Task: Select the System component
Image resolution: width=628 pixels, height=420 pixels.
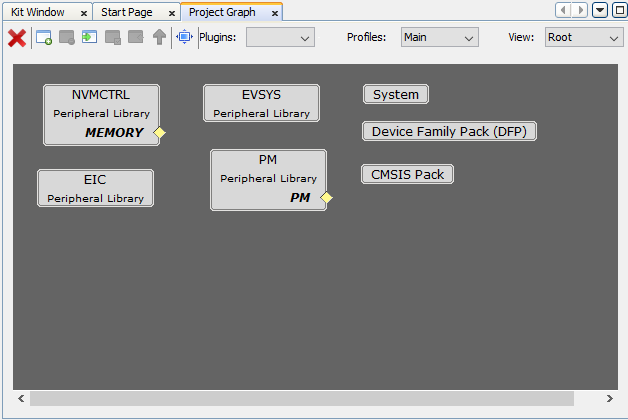Action: 395,94
